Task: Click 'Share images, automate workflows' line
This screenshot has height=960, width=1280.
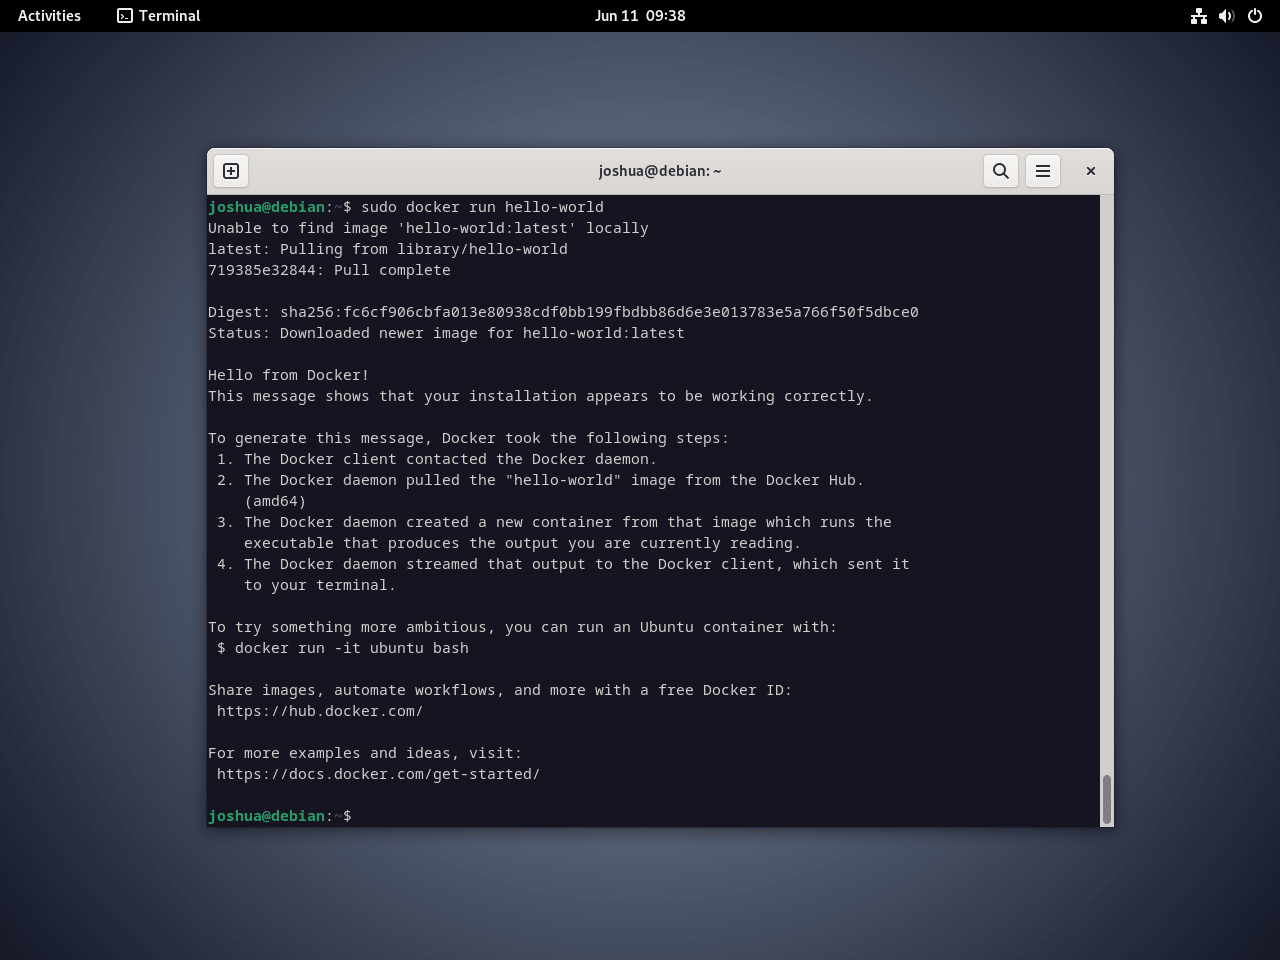Action: [500, 690]
